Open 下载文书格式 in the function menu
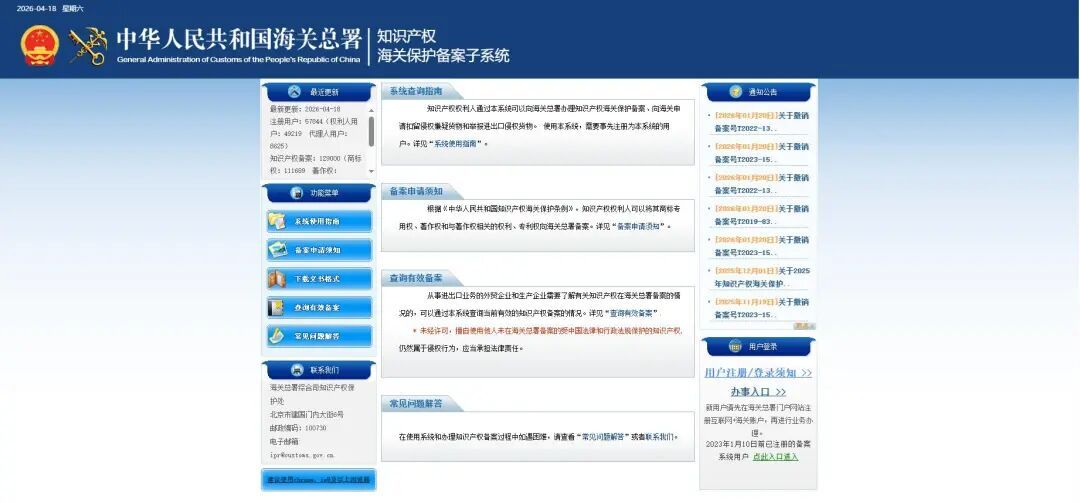Viewport: 1080px width, 503px height. coord(319,279)
